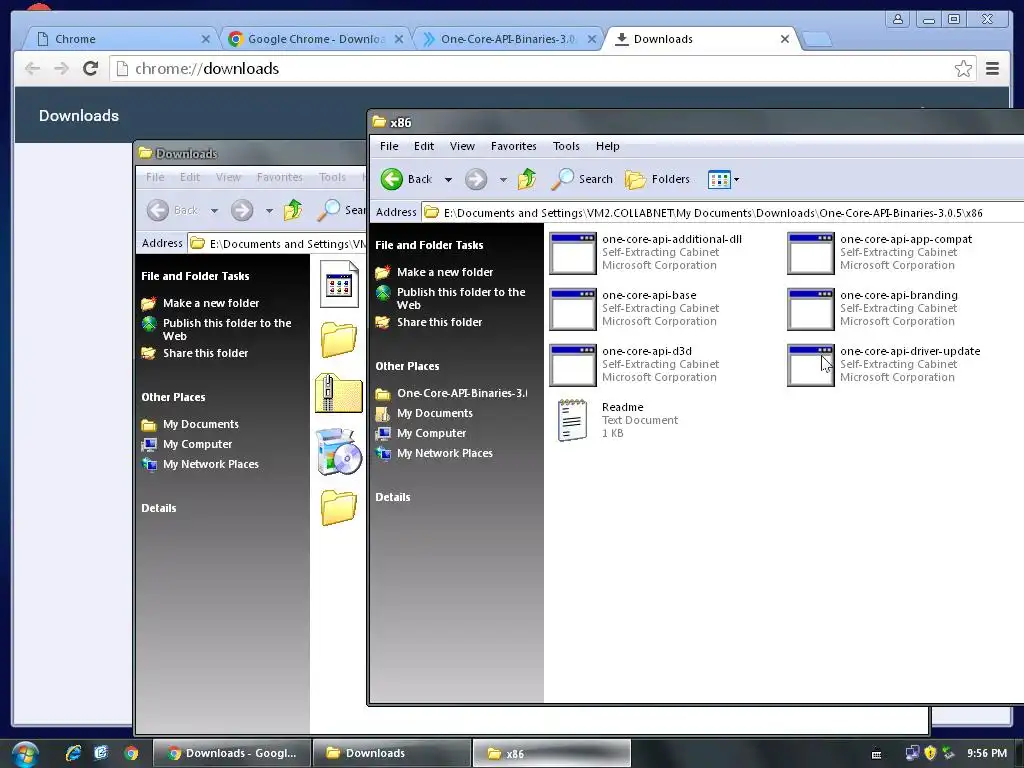This screenshot has height=768, width=1024.
Task: Expand the Details section in x86 window
Action: point(392,497)
